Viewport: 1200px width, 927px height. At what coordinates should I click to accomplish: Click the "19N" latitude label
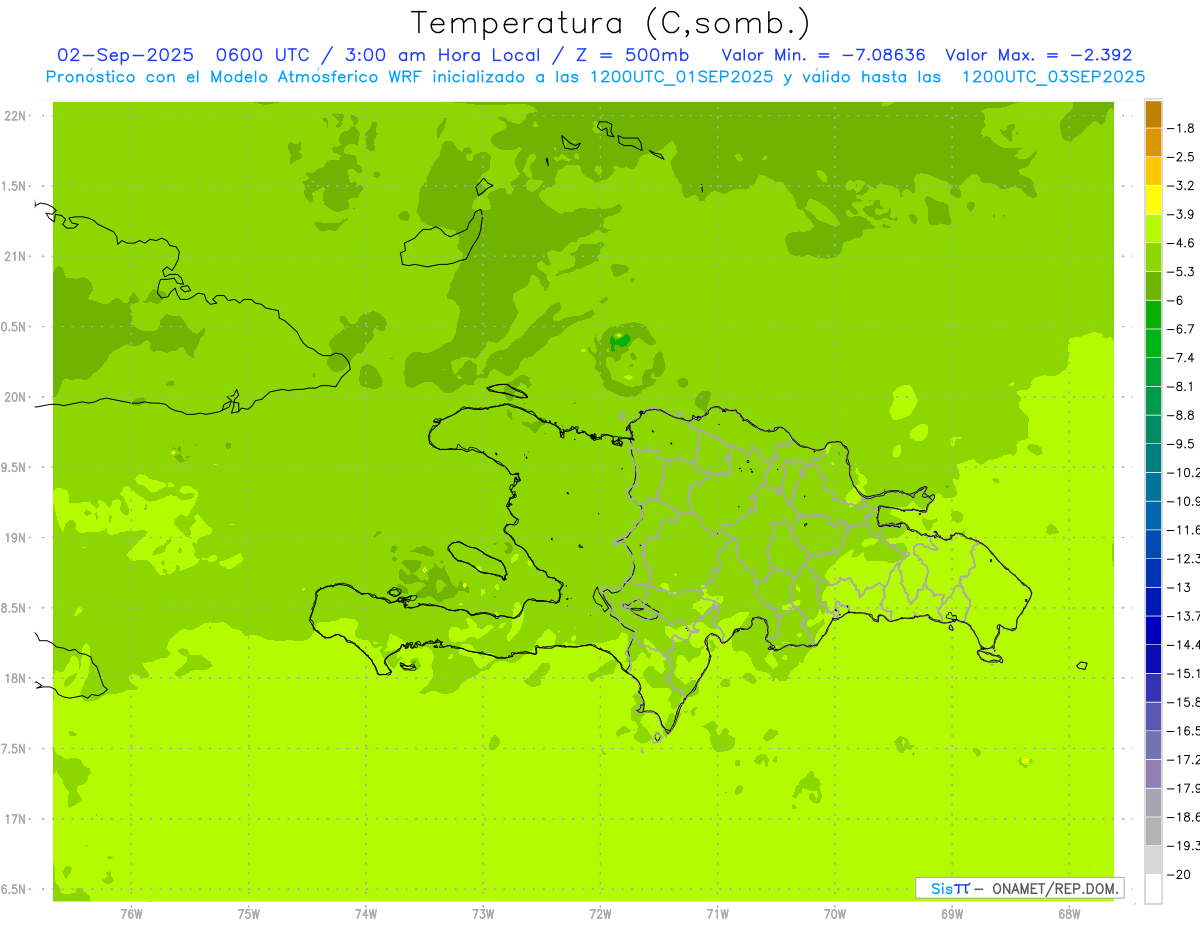tap(16, 538)
